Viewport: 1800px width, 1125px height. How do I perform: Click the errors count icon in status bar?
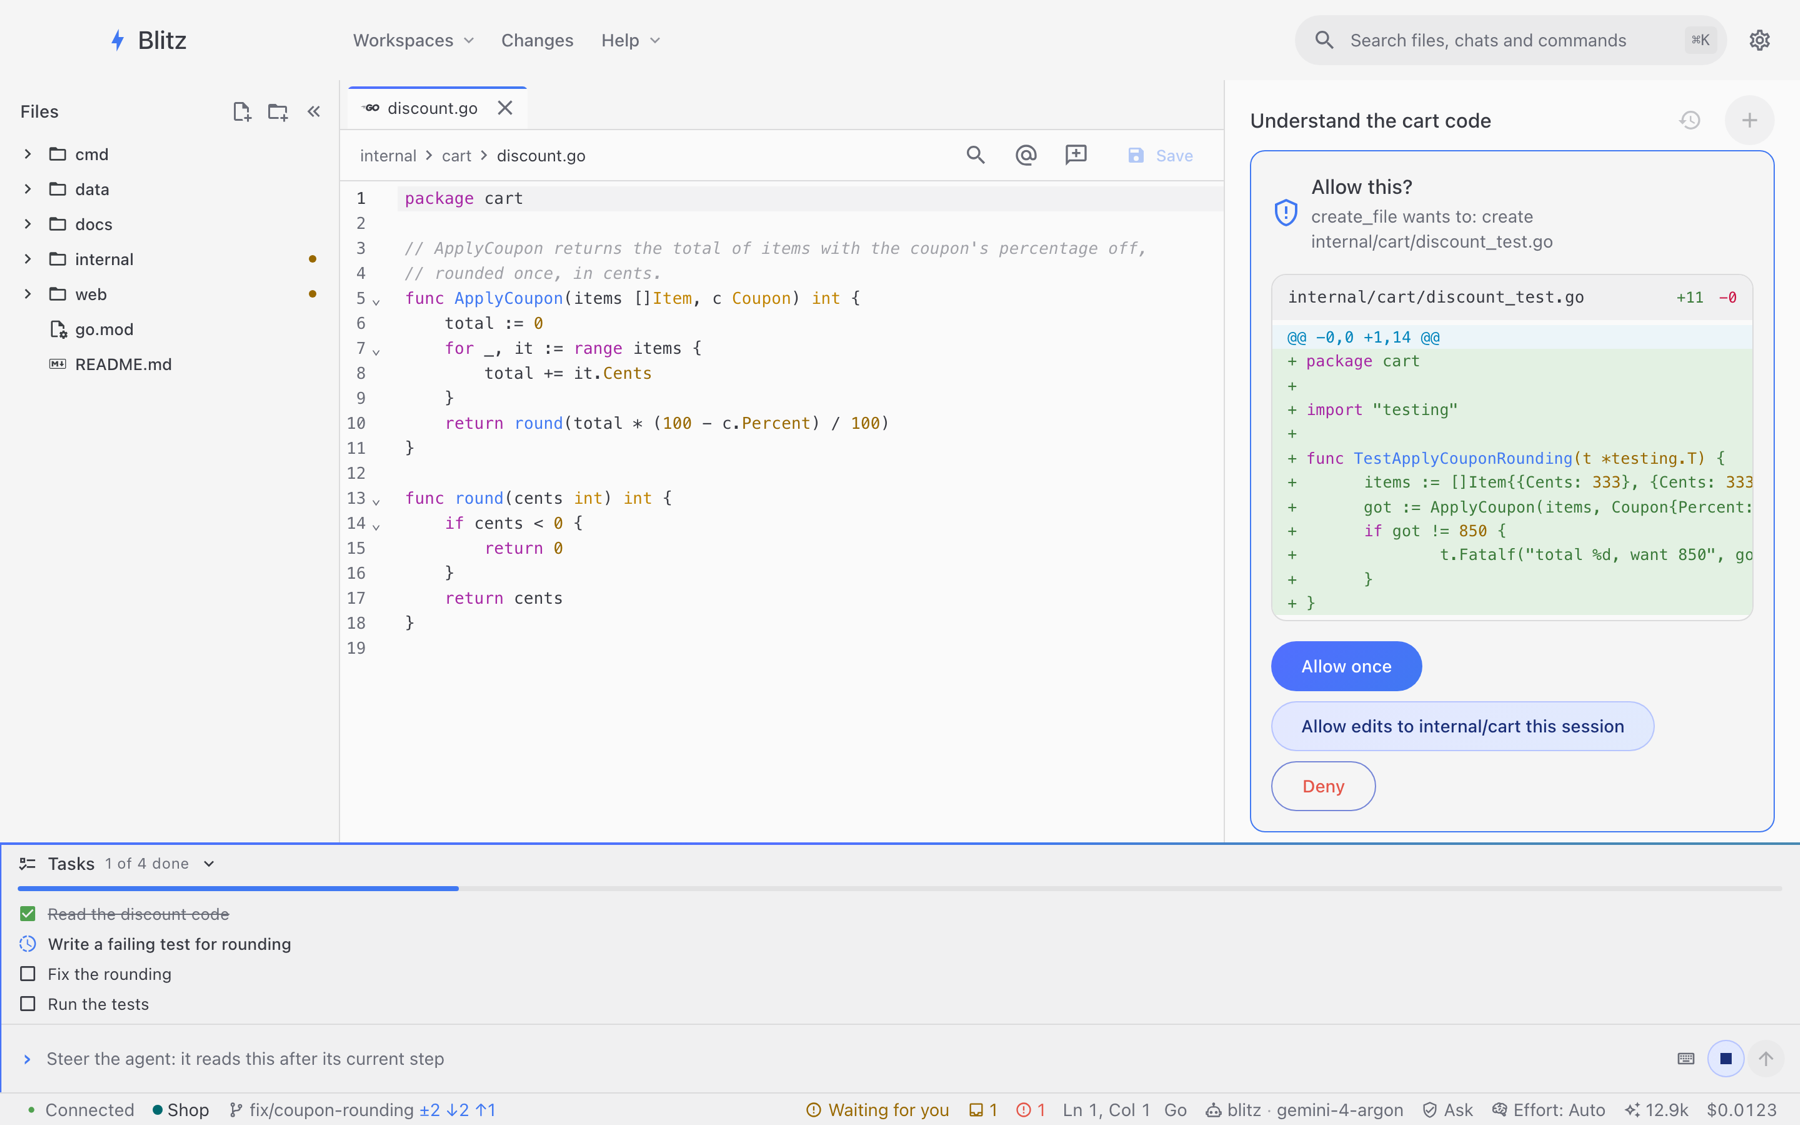click(1031, 1110)
